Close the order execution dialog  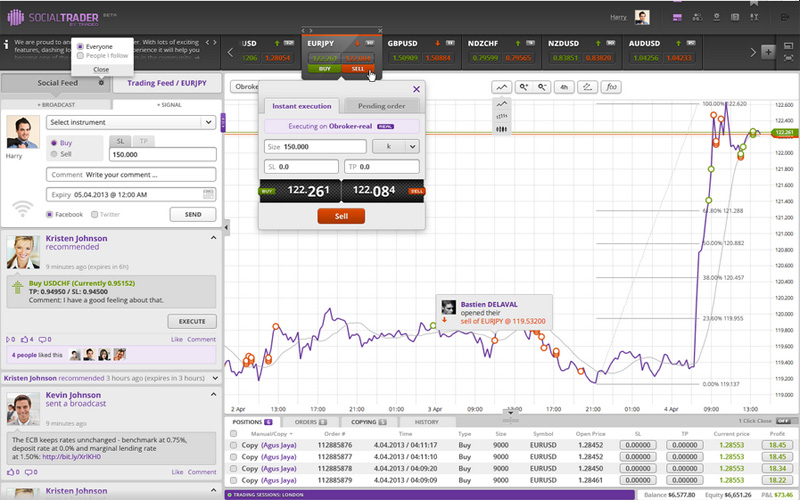coord(416,89)
